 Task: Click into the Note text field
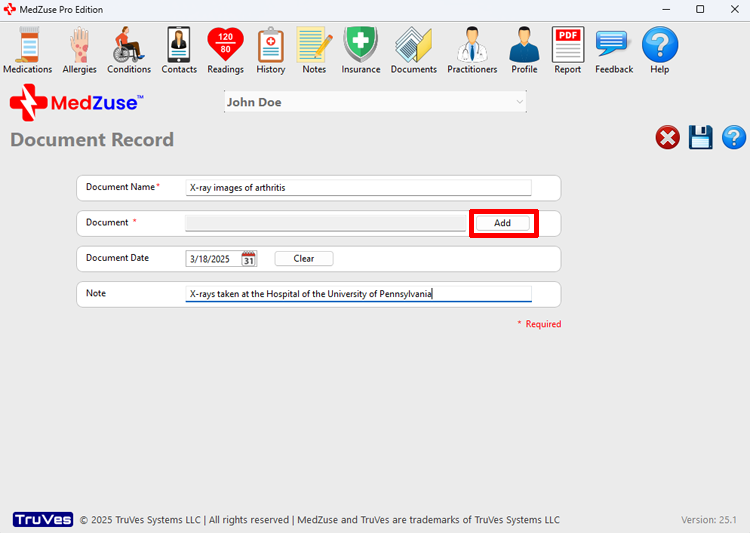[x=358, y=294]
